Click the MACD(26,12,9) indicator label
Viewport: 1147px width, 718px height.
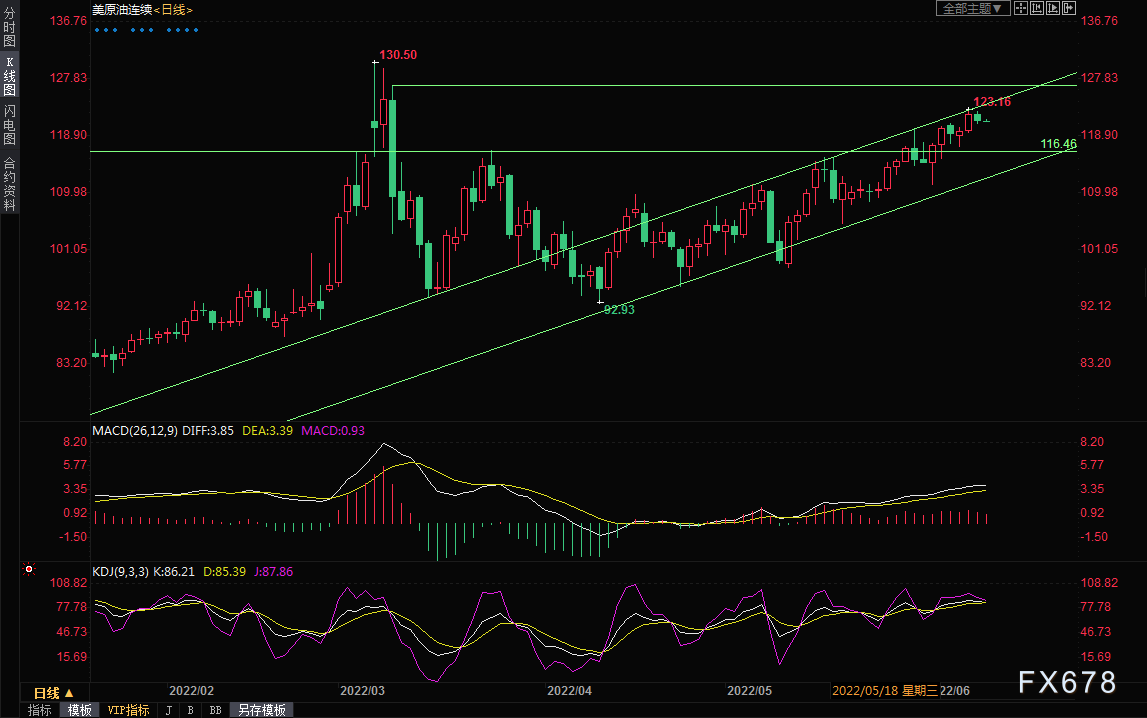[135, 431]
